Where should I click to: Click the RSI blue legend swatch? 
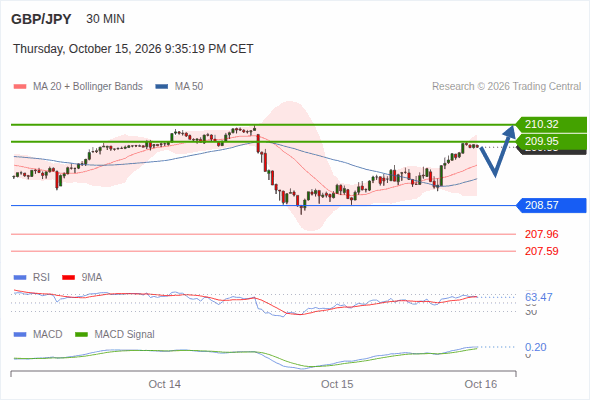(x=20, y=278)
